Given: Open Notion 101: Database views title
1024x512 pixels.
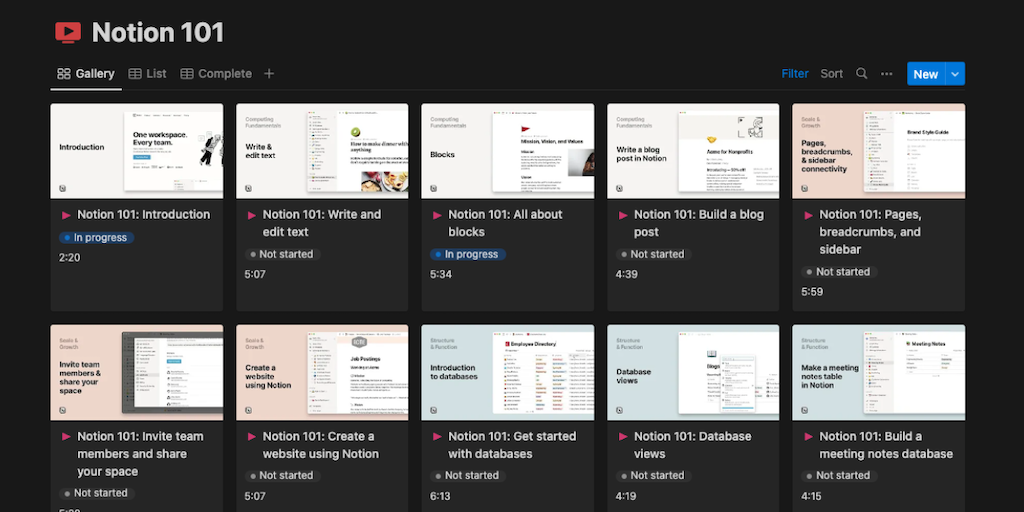Looking at the screenshot, I should [692, 445].
